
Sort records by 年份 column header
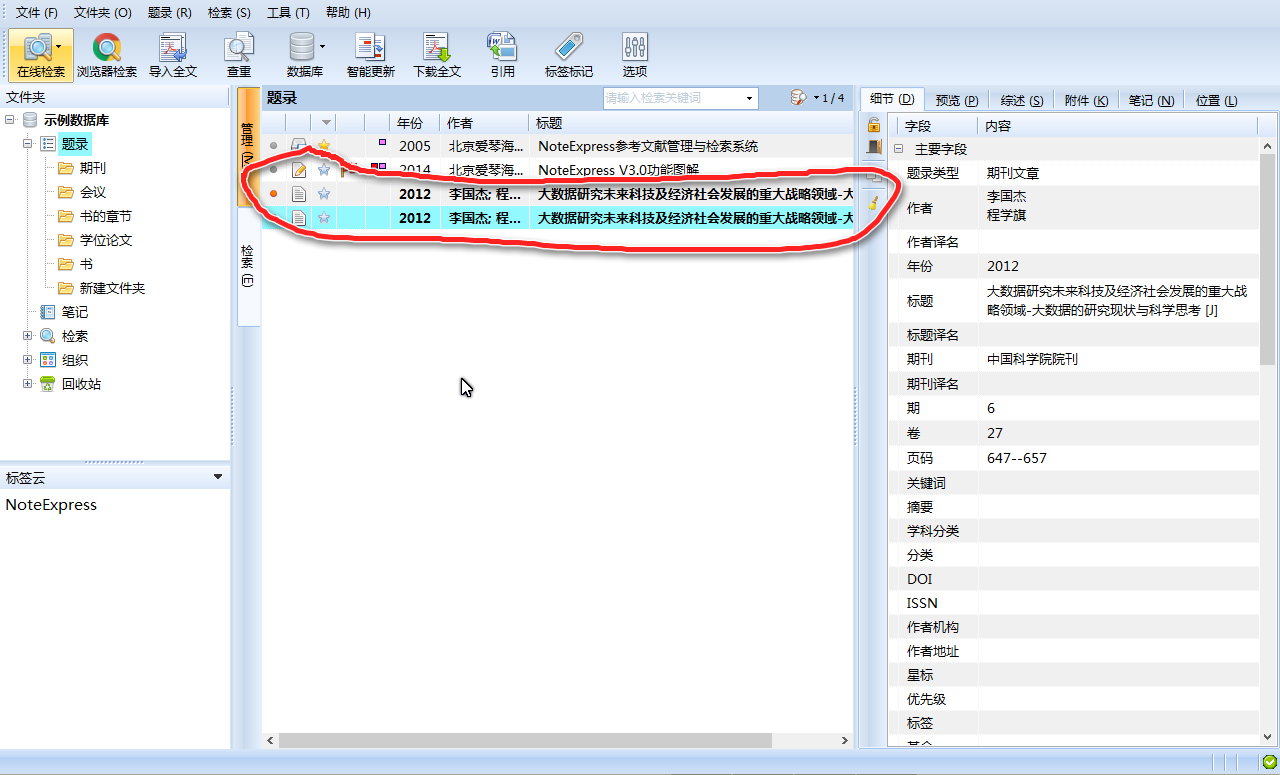click(414, 123)
